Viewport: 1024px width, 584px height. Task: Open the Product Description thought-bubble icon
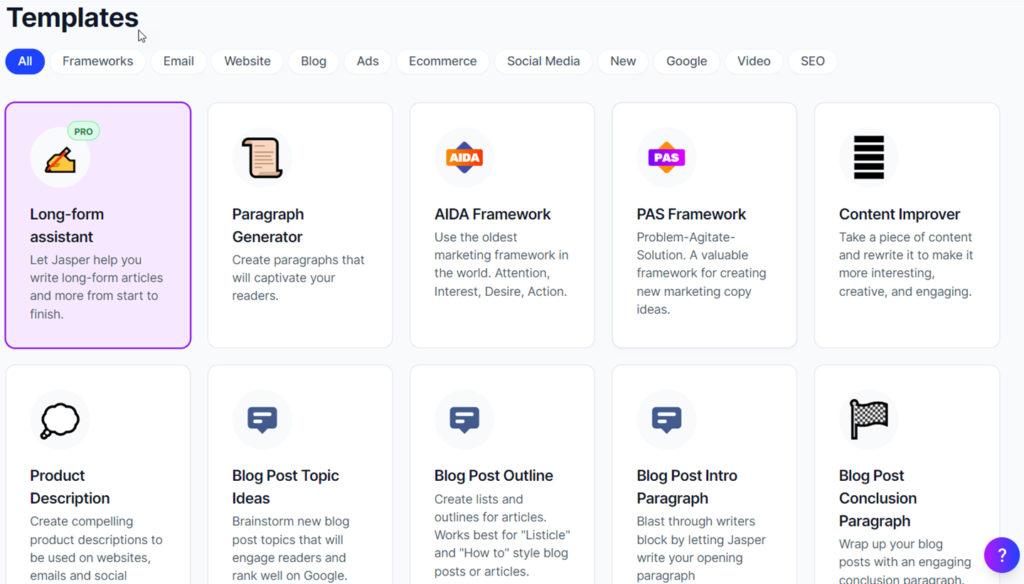tap(60, 419)
